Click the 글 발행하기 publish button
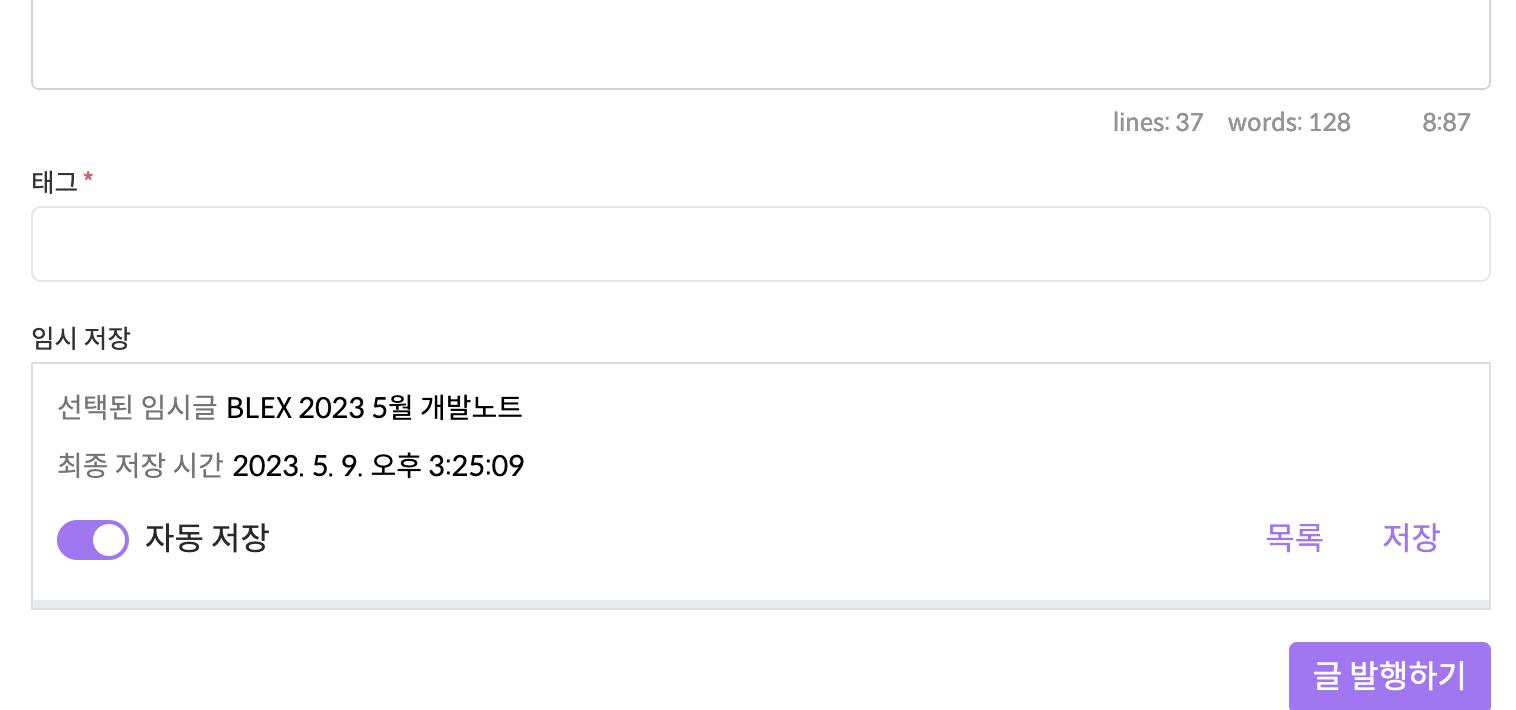The width and height of the screenshot is (1516, 710). point(1389,675)
